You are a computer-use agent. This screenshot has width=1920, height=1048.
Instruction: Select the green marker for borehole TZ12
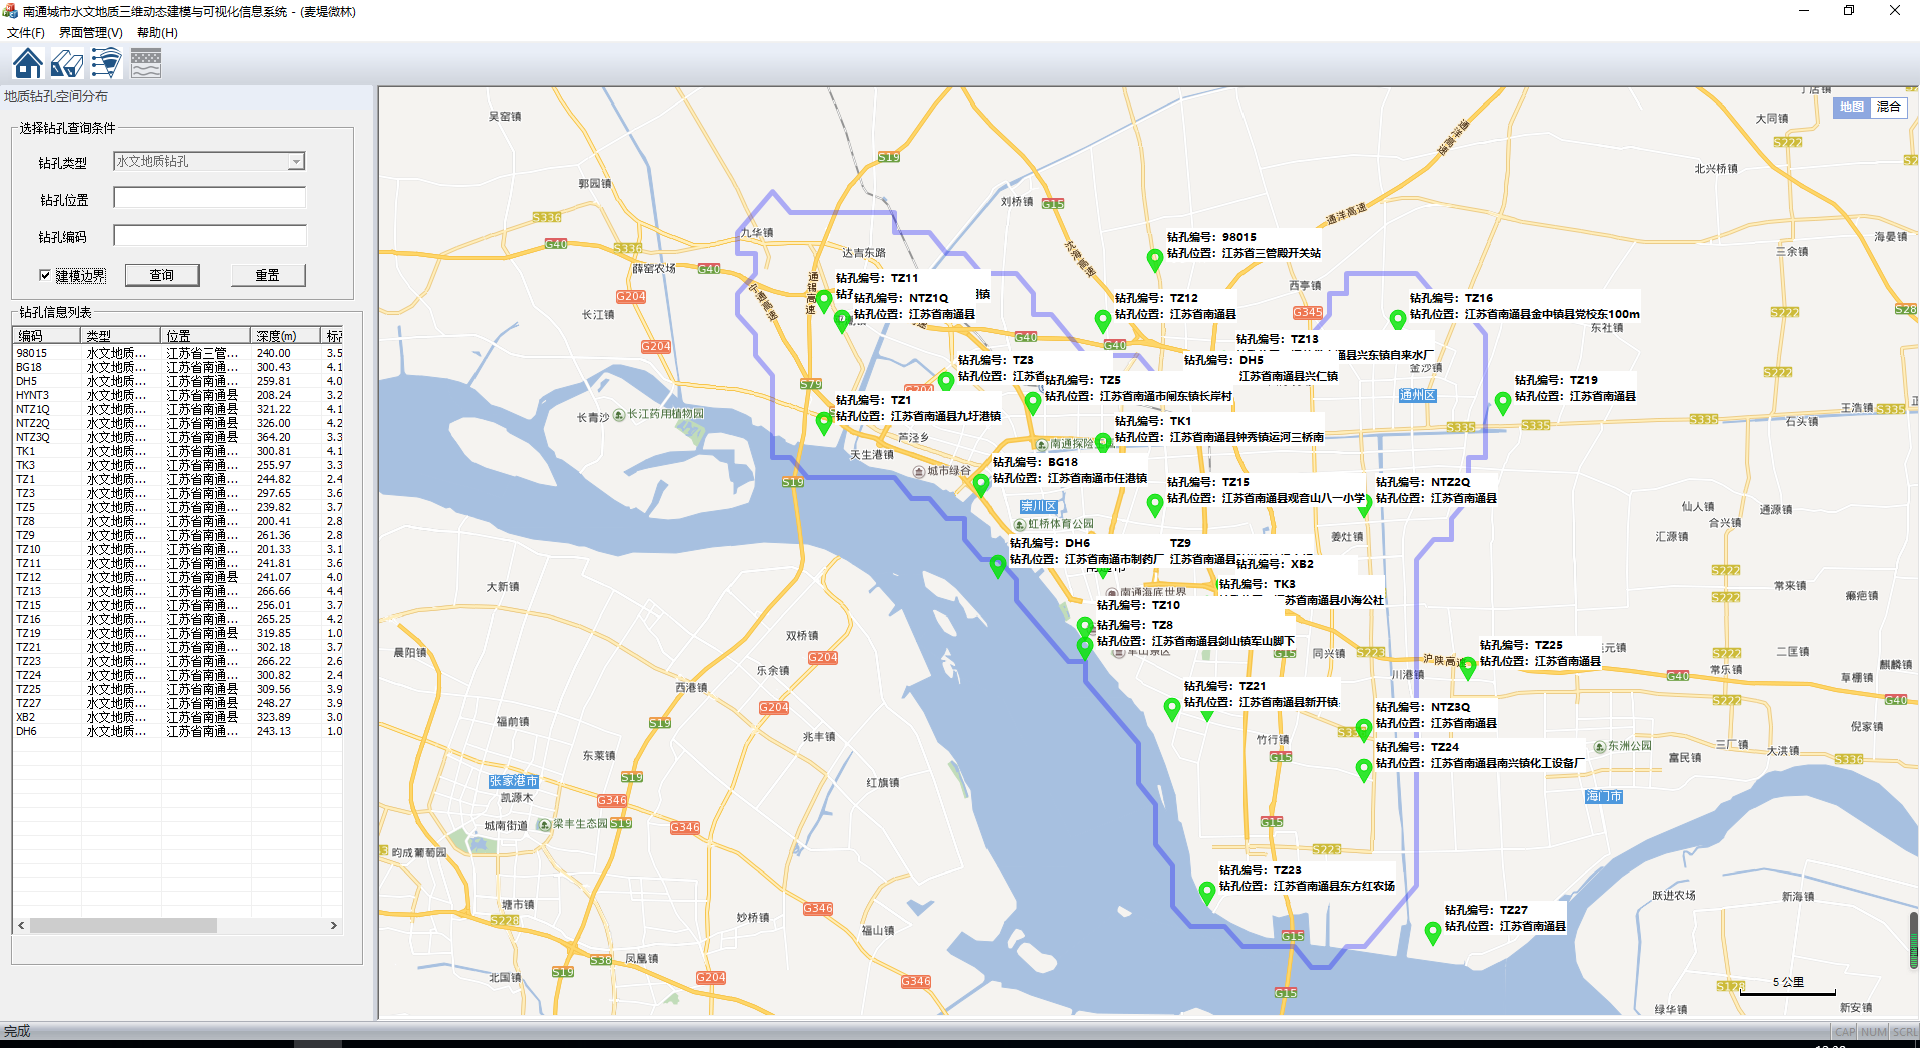pyautogui.click(x=1102, y=321)
